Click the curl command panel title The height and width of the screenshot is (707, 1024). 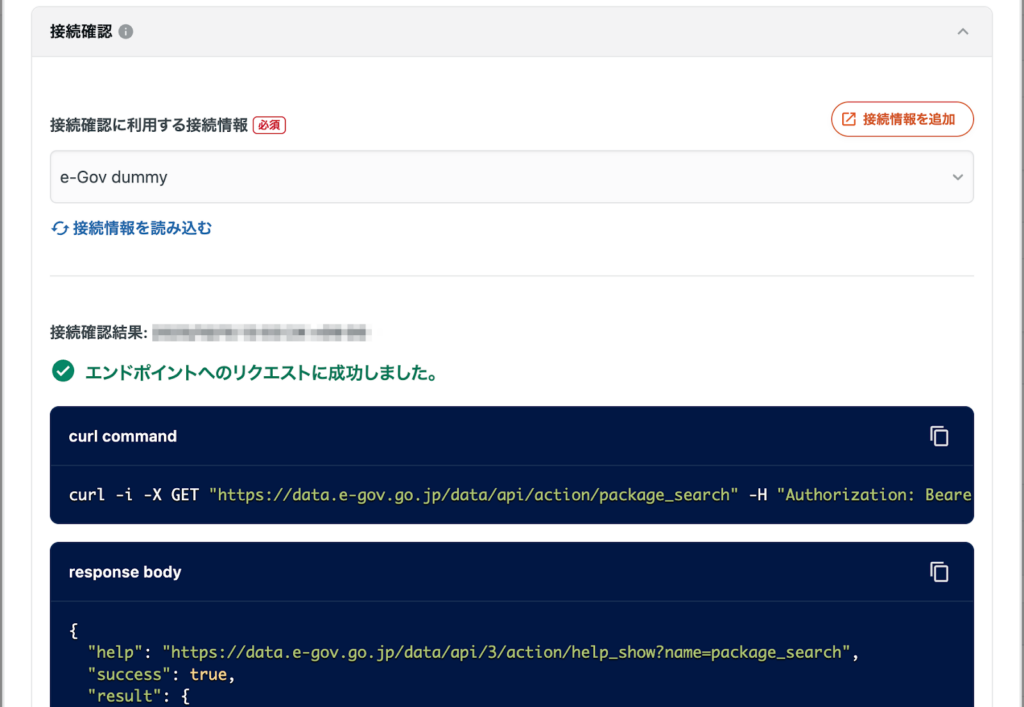pos(123,436)
